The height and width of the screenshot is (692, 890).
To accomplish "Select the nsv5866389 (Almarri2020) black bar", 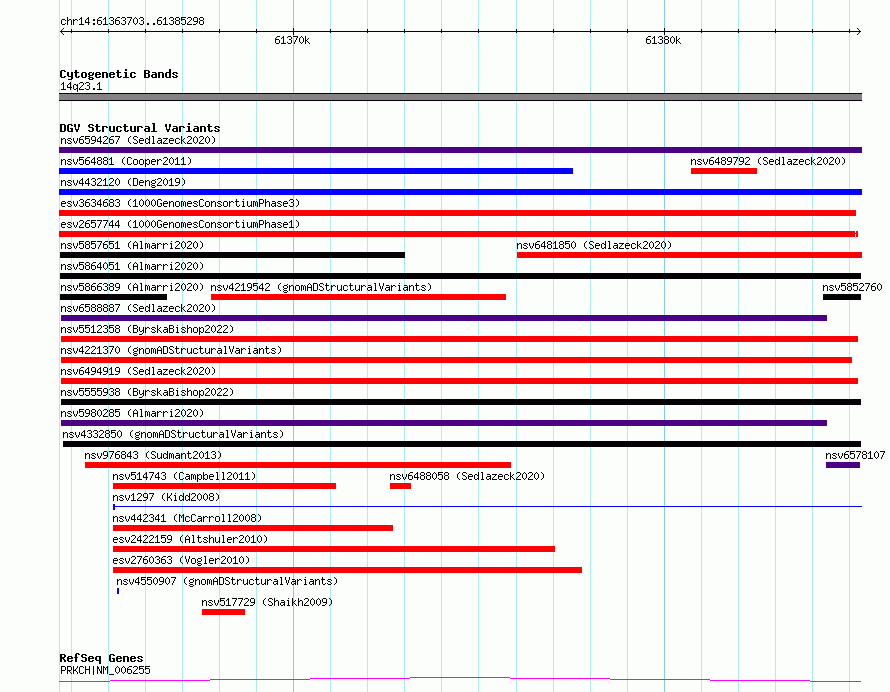I will pos(114,297).
